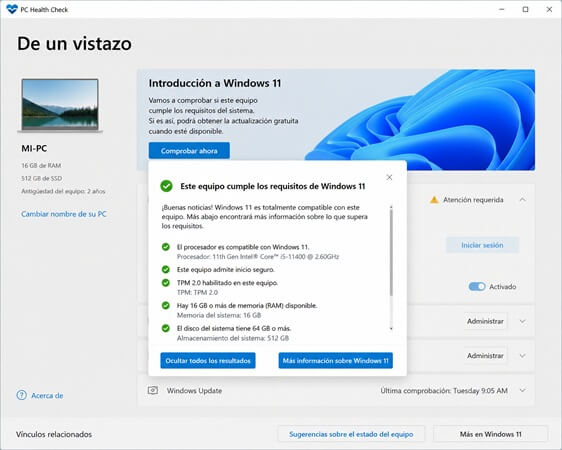Viewport: 562px width, 450px height.
Task: Click the yellow warning triangle icon
Action: point(434,200)
